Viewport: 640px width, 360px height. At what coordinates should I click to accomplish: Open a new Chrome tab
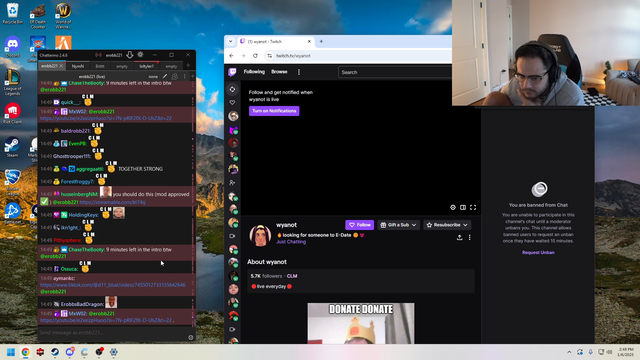click(x=321, y=41)
